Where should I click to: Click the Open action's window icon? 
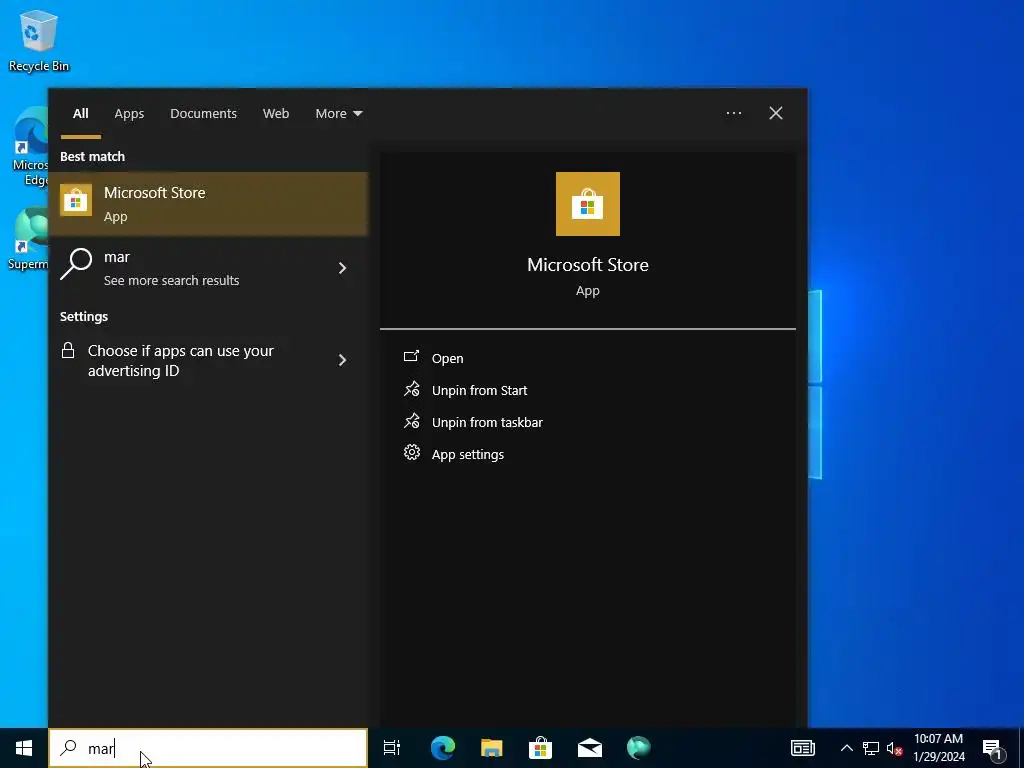(x=411, y=357)
